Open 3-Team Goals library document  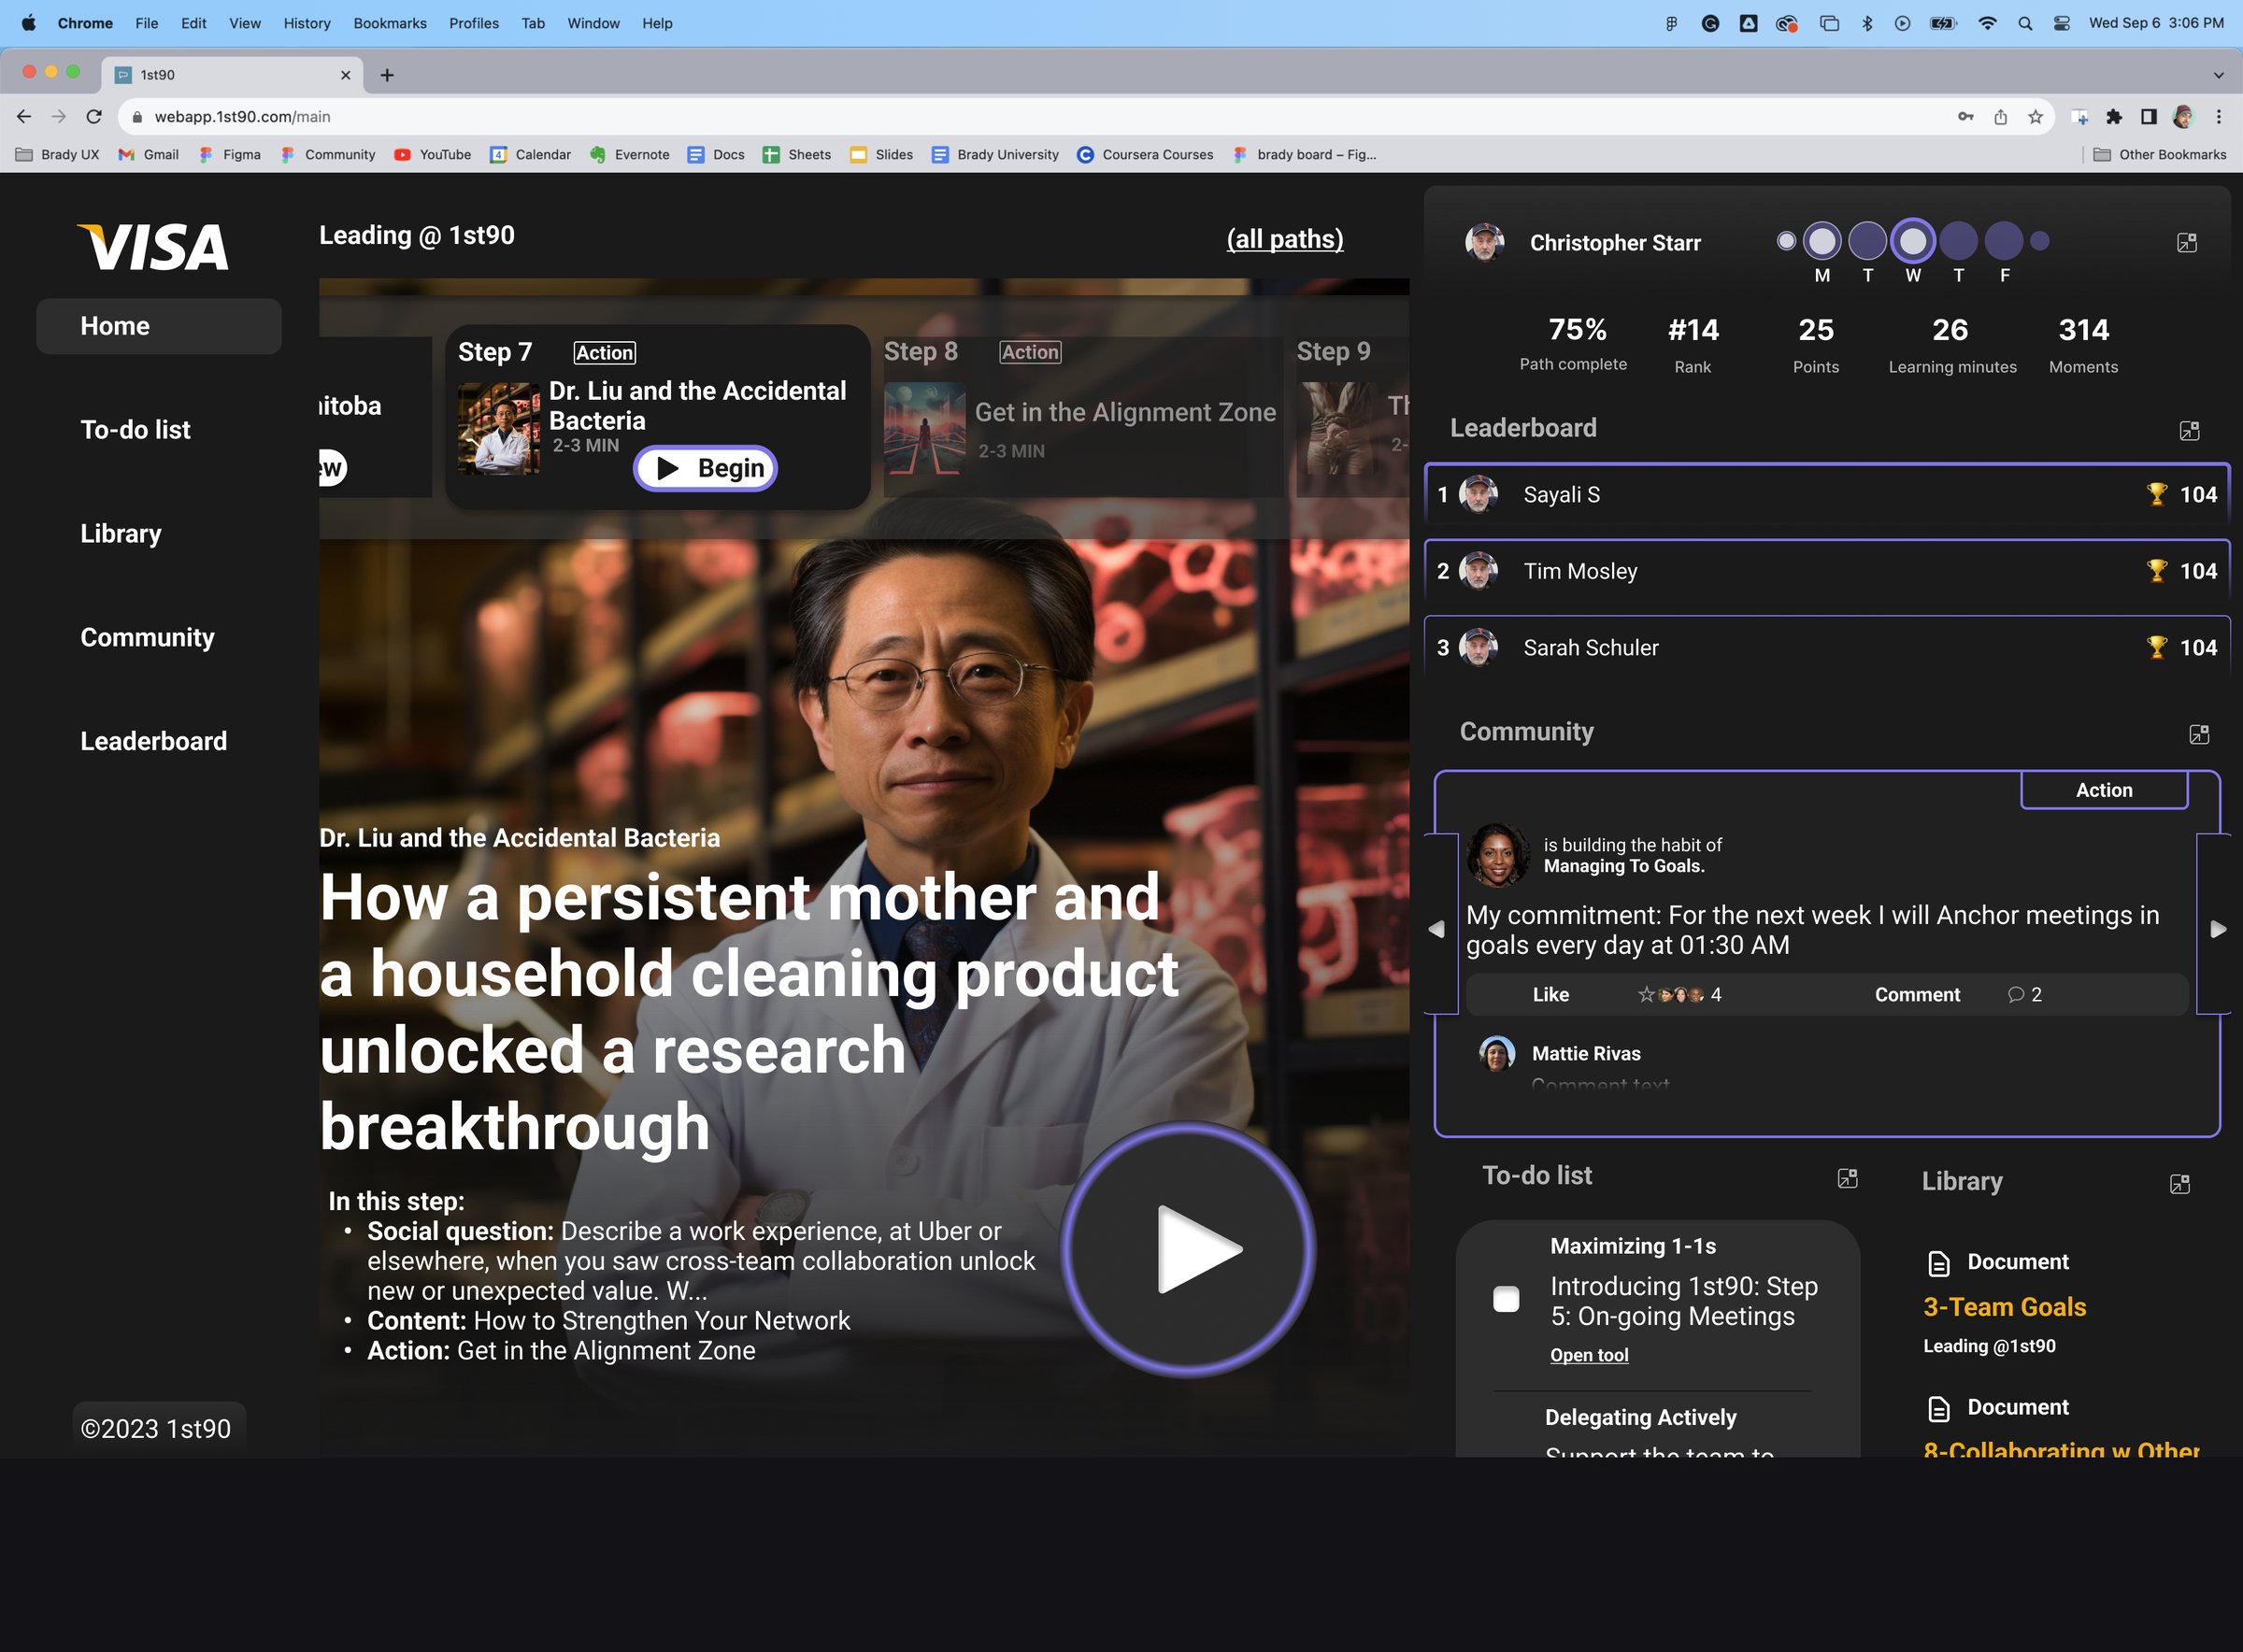(2004, 1307)
